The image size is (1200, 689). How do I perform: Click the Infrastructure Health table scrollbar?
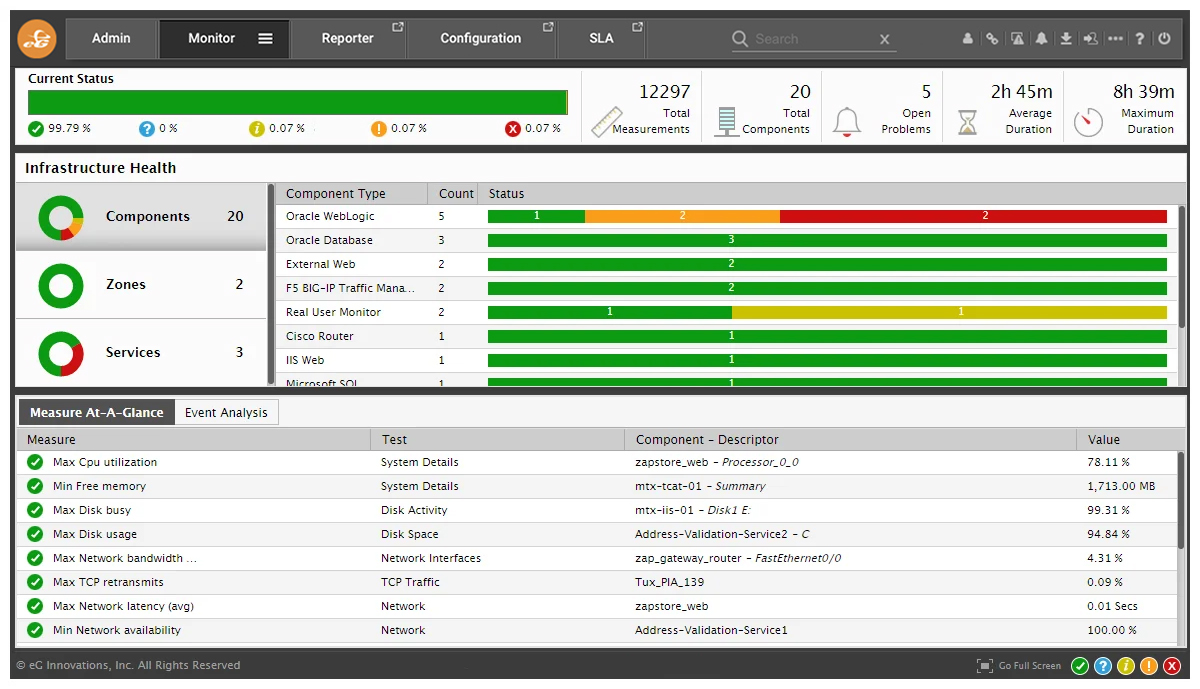pyautogui.click(x=1181, y=266)
